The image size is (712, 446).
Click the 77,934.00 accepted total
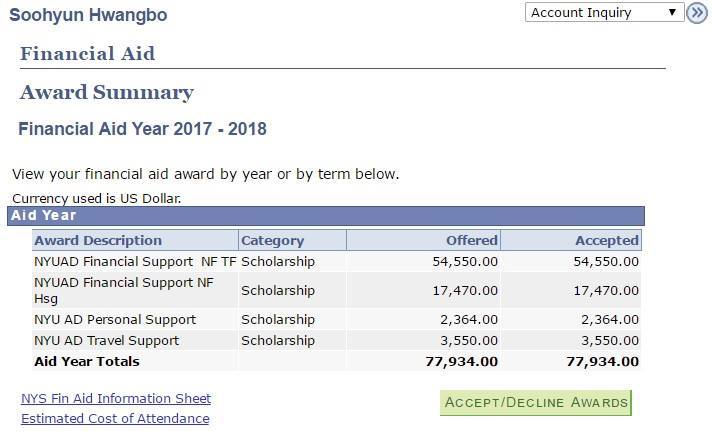(x=602, y=361)
